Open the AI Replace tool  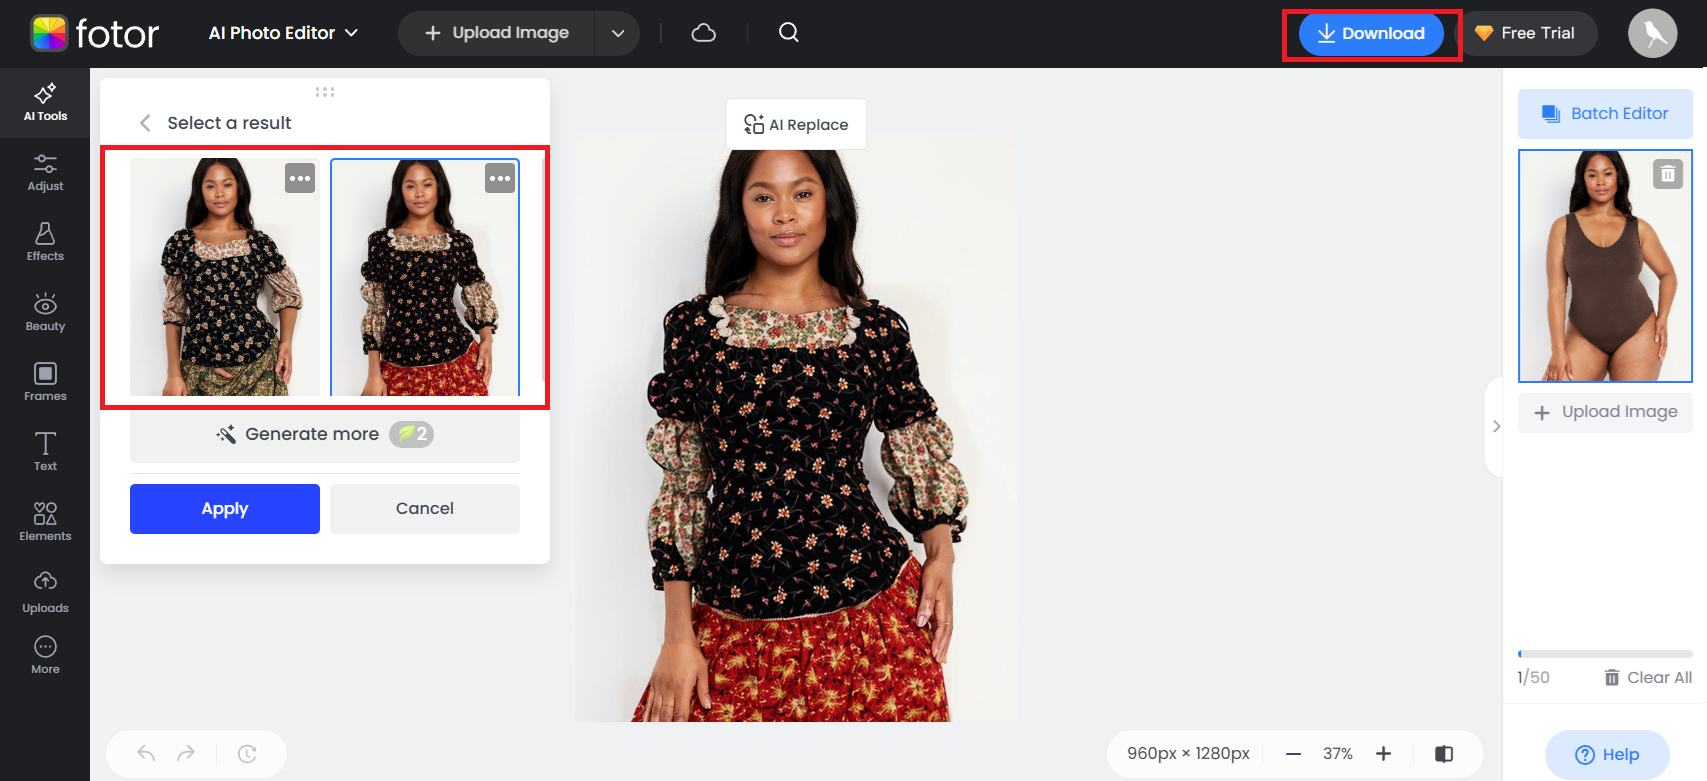(796, 124)
